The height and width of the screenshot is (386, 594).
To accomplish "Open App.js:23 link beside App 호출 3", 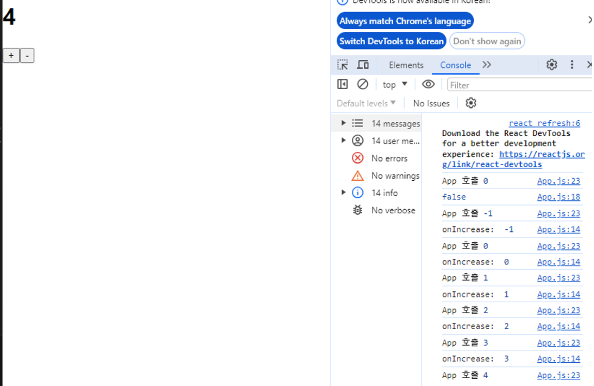I will [x=558, y=343].
